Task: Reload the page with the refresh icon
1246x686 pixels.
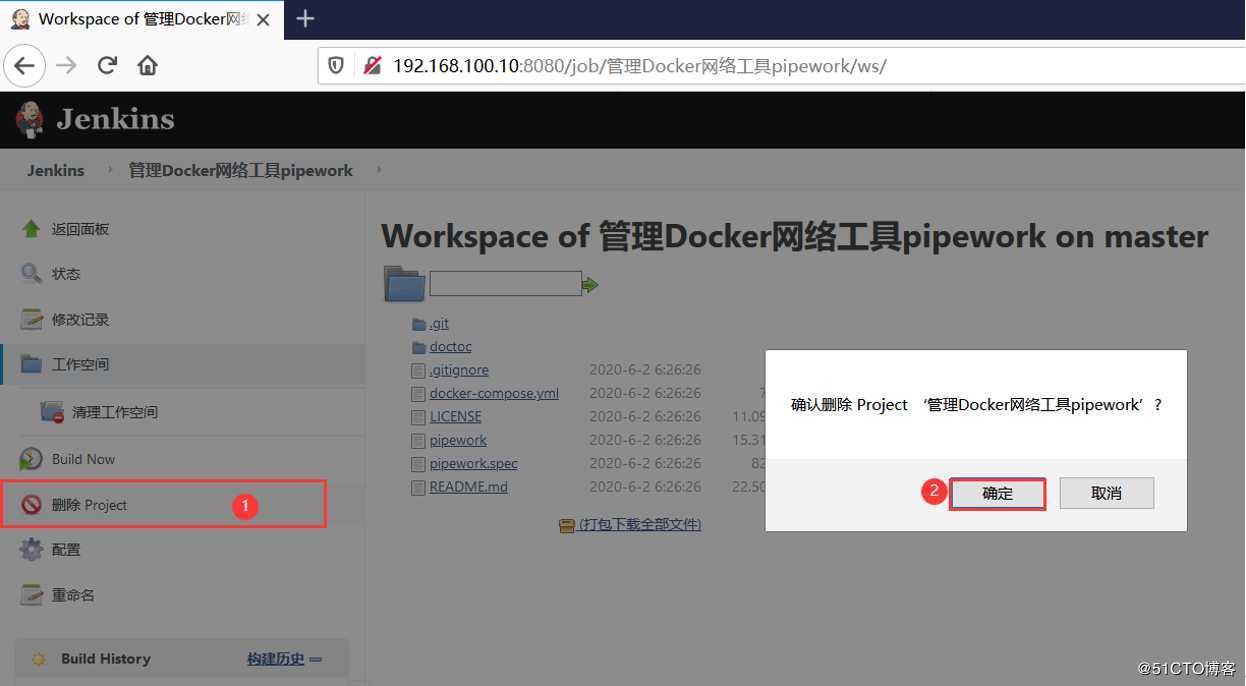Action: [x=107, y=66]
